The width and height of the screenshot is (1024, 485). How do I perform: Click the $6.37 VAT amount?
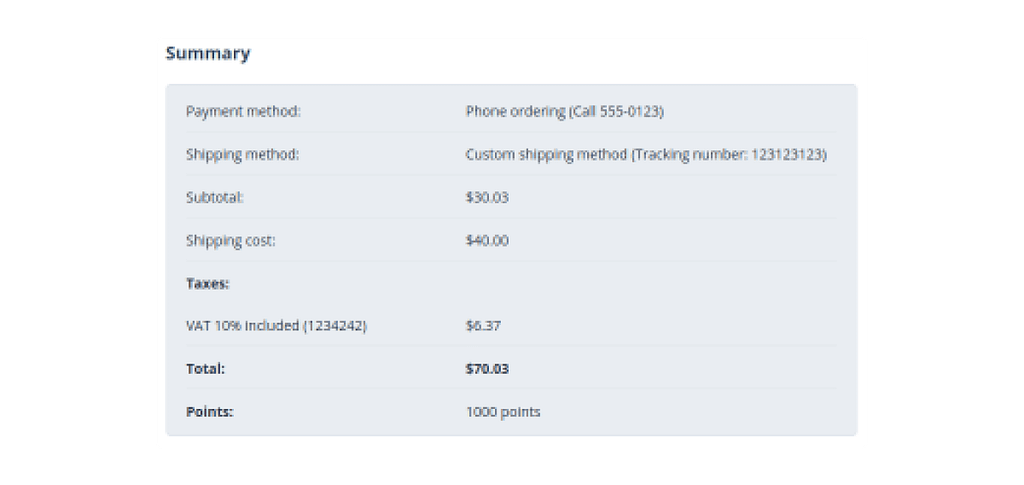(x=483, y=326)
